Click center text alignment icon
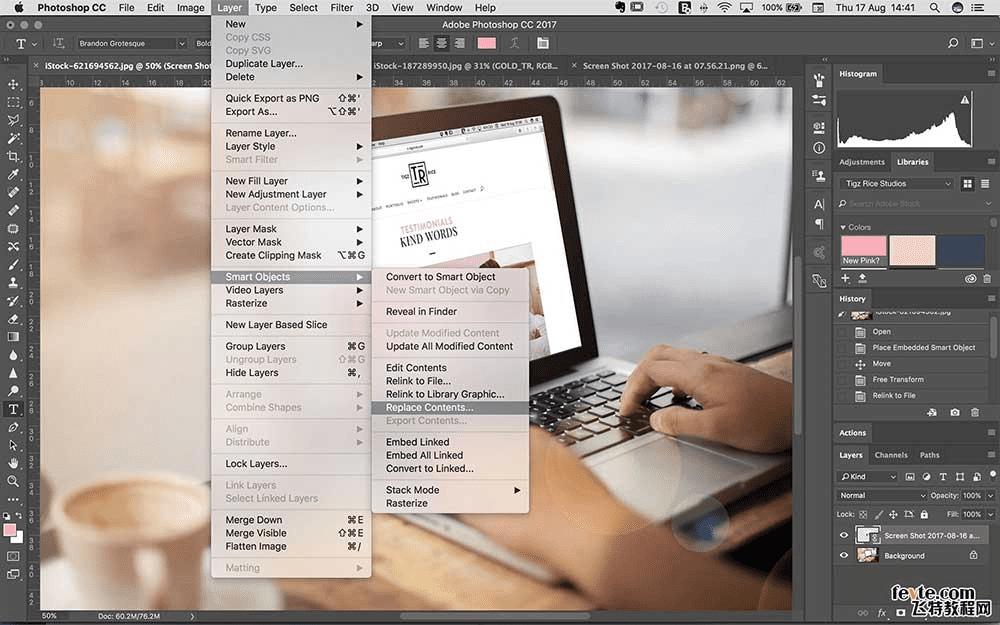 point(439,44)
